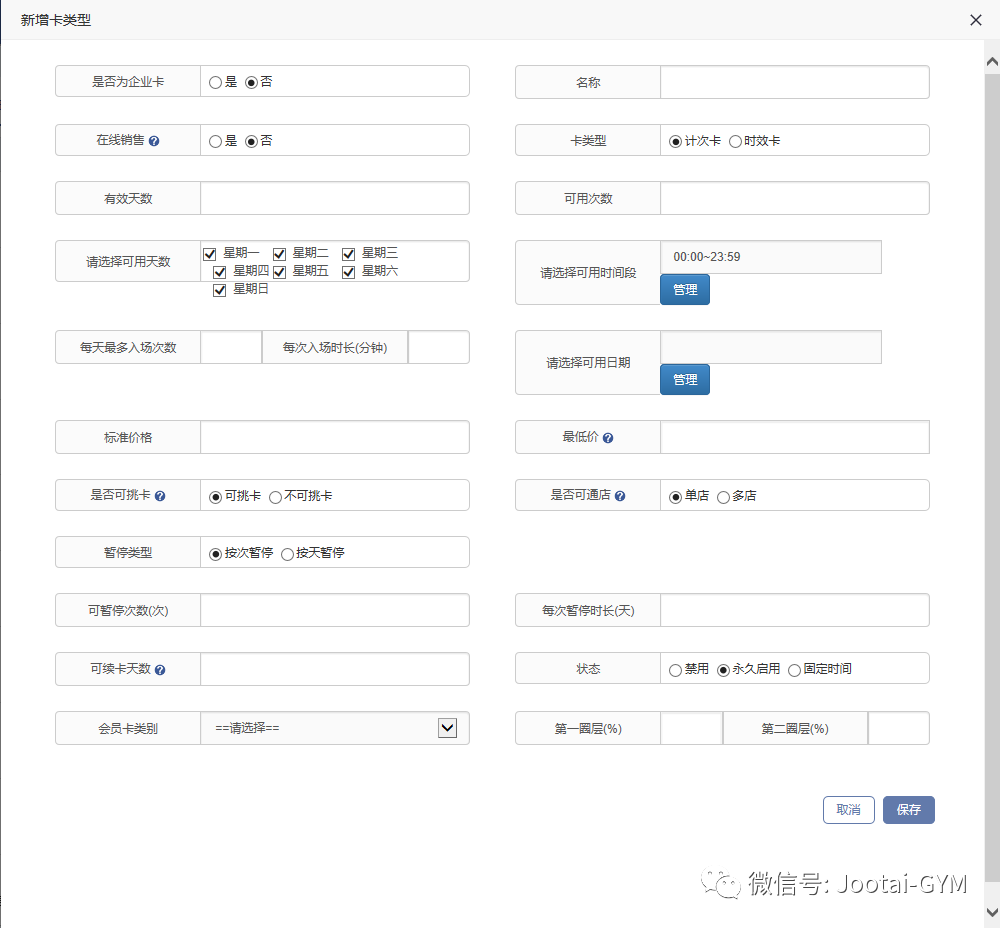Set pause type to 按天暂停
The width and height of the screenshot is (1000, 928).
click(290, 552)
